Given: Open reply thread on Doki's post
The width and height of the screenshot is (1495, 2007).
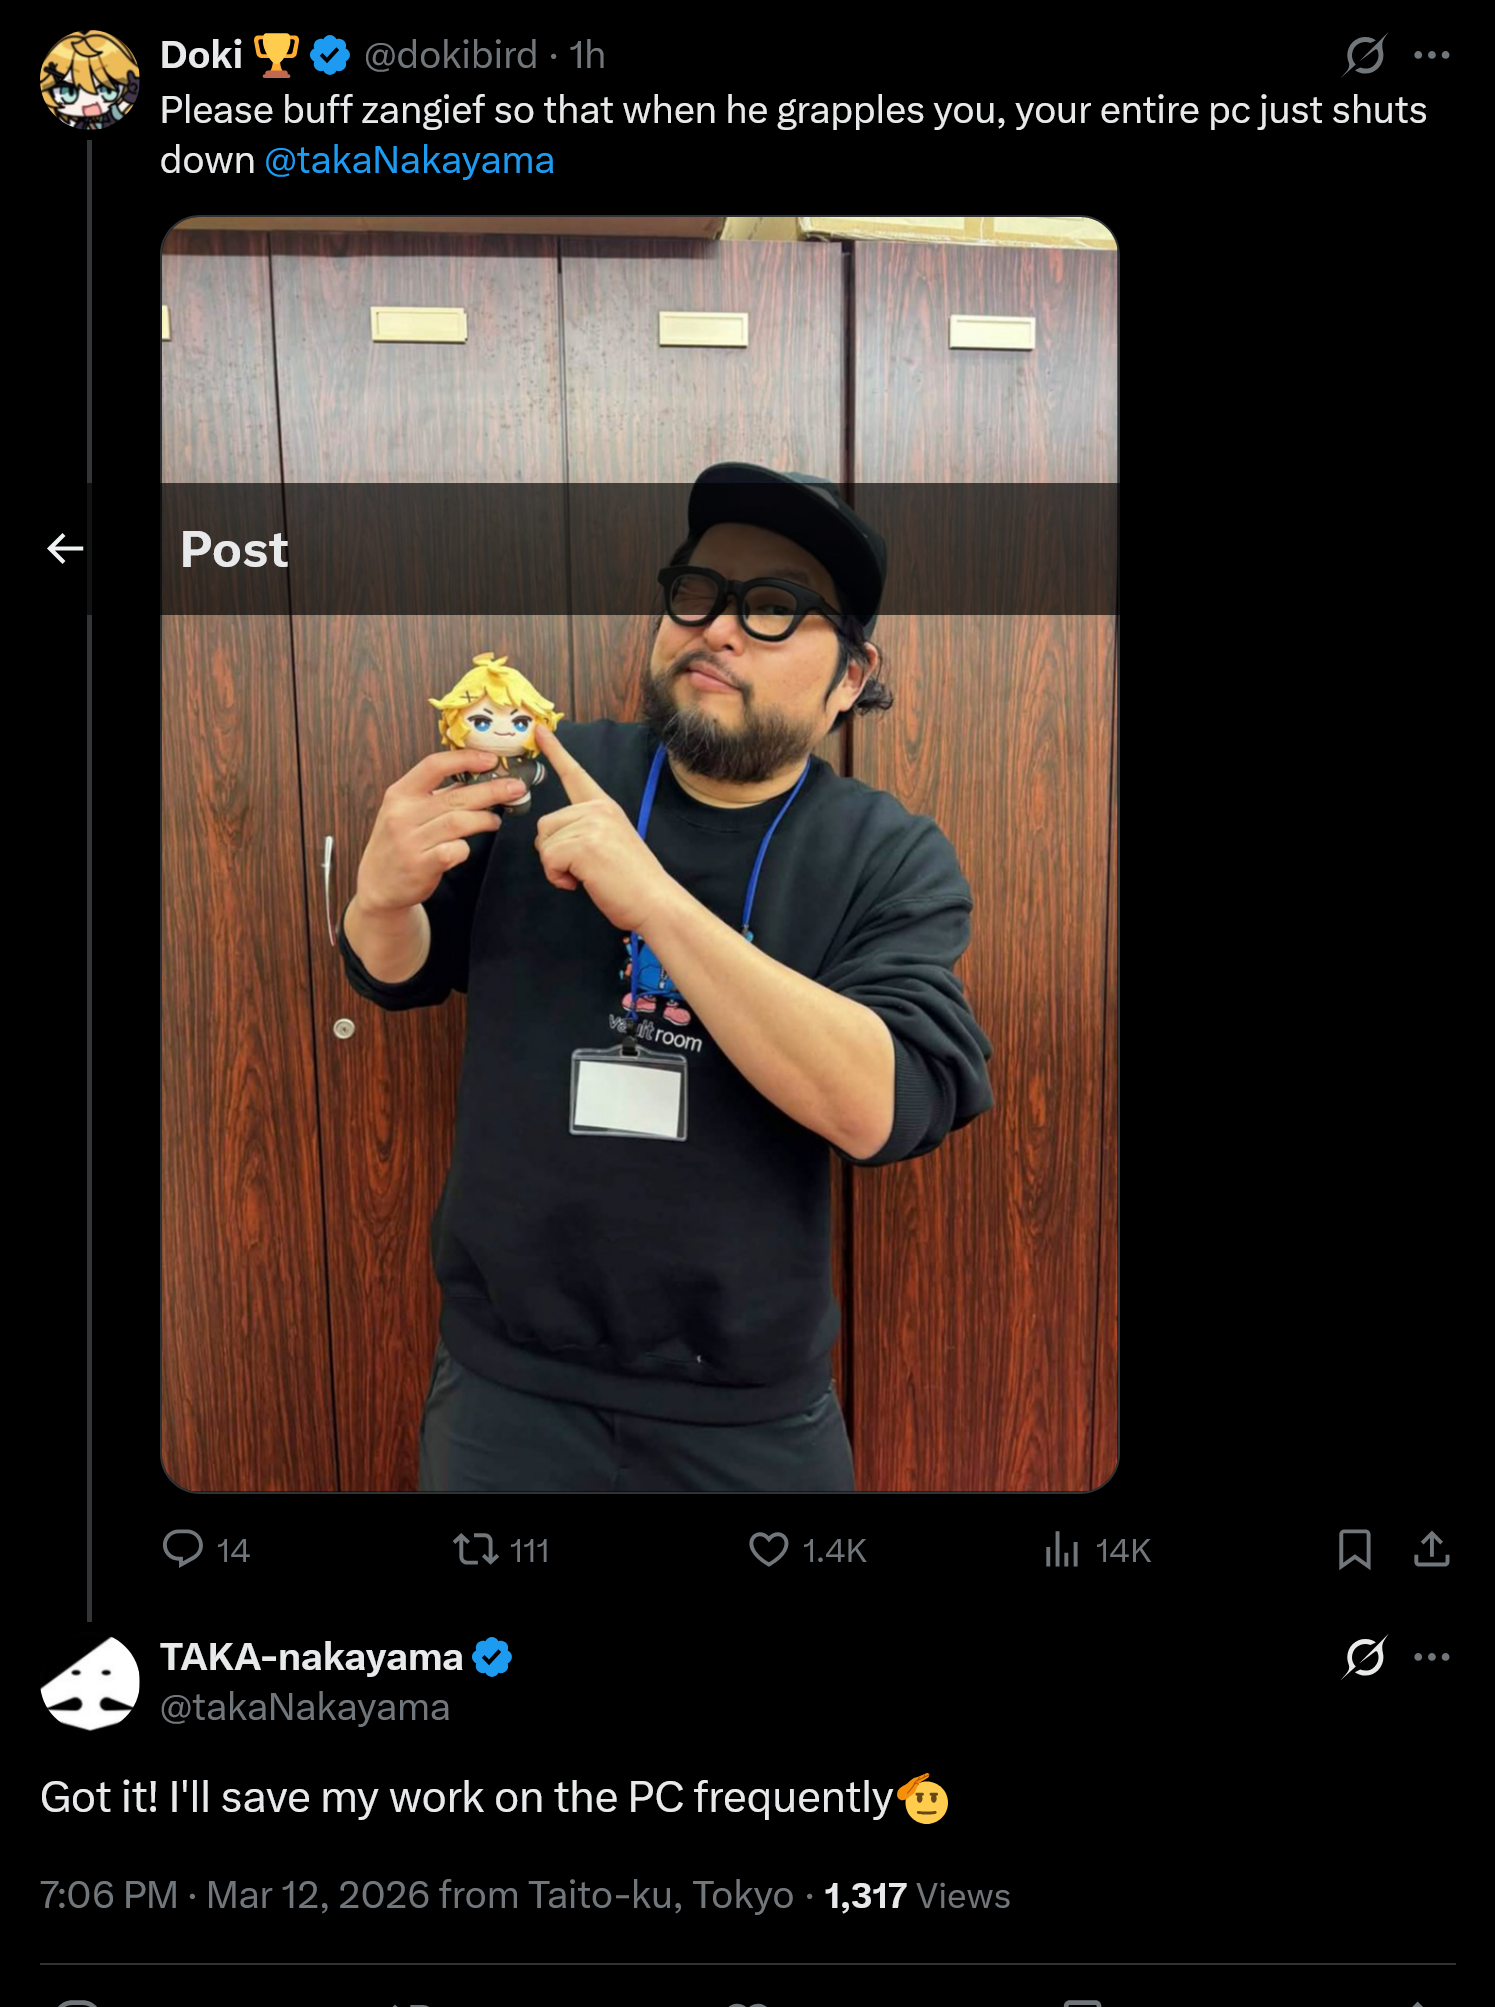Looking at the screenshot, I should 206,1549.
